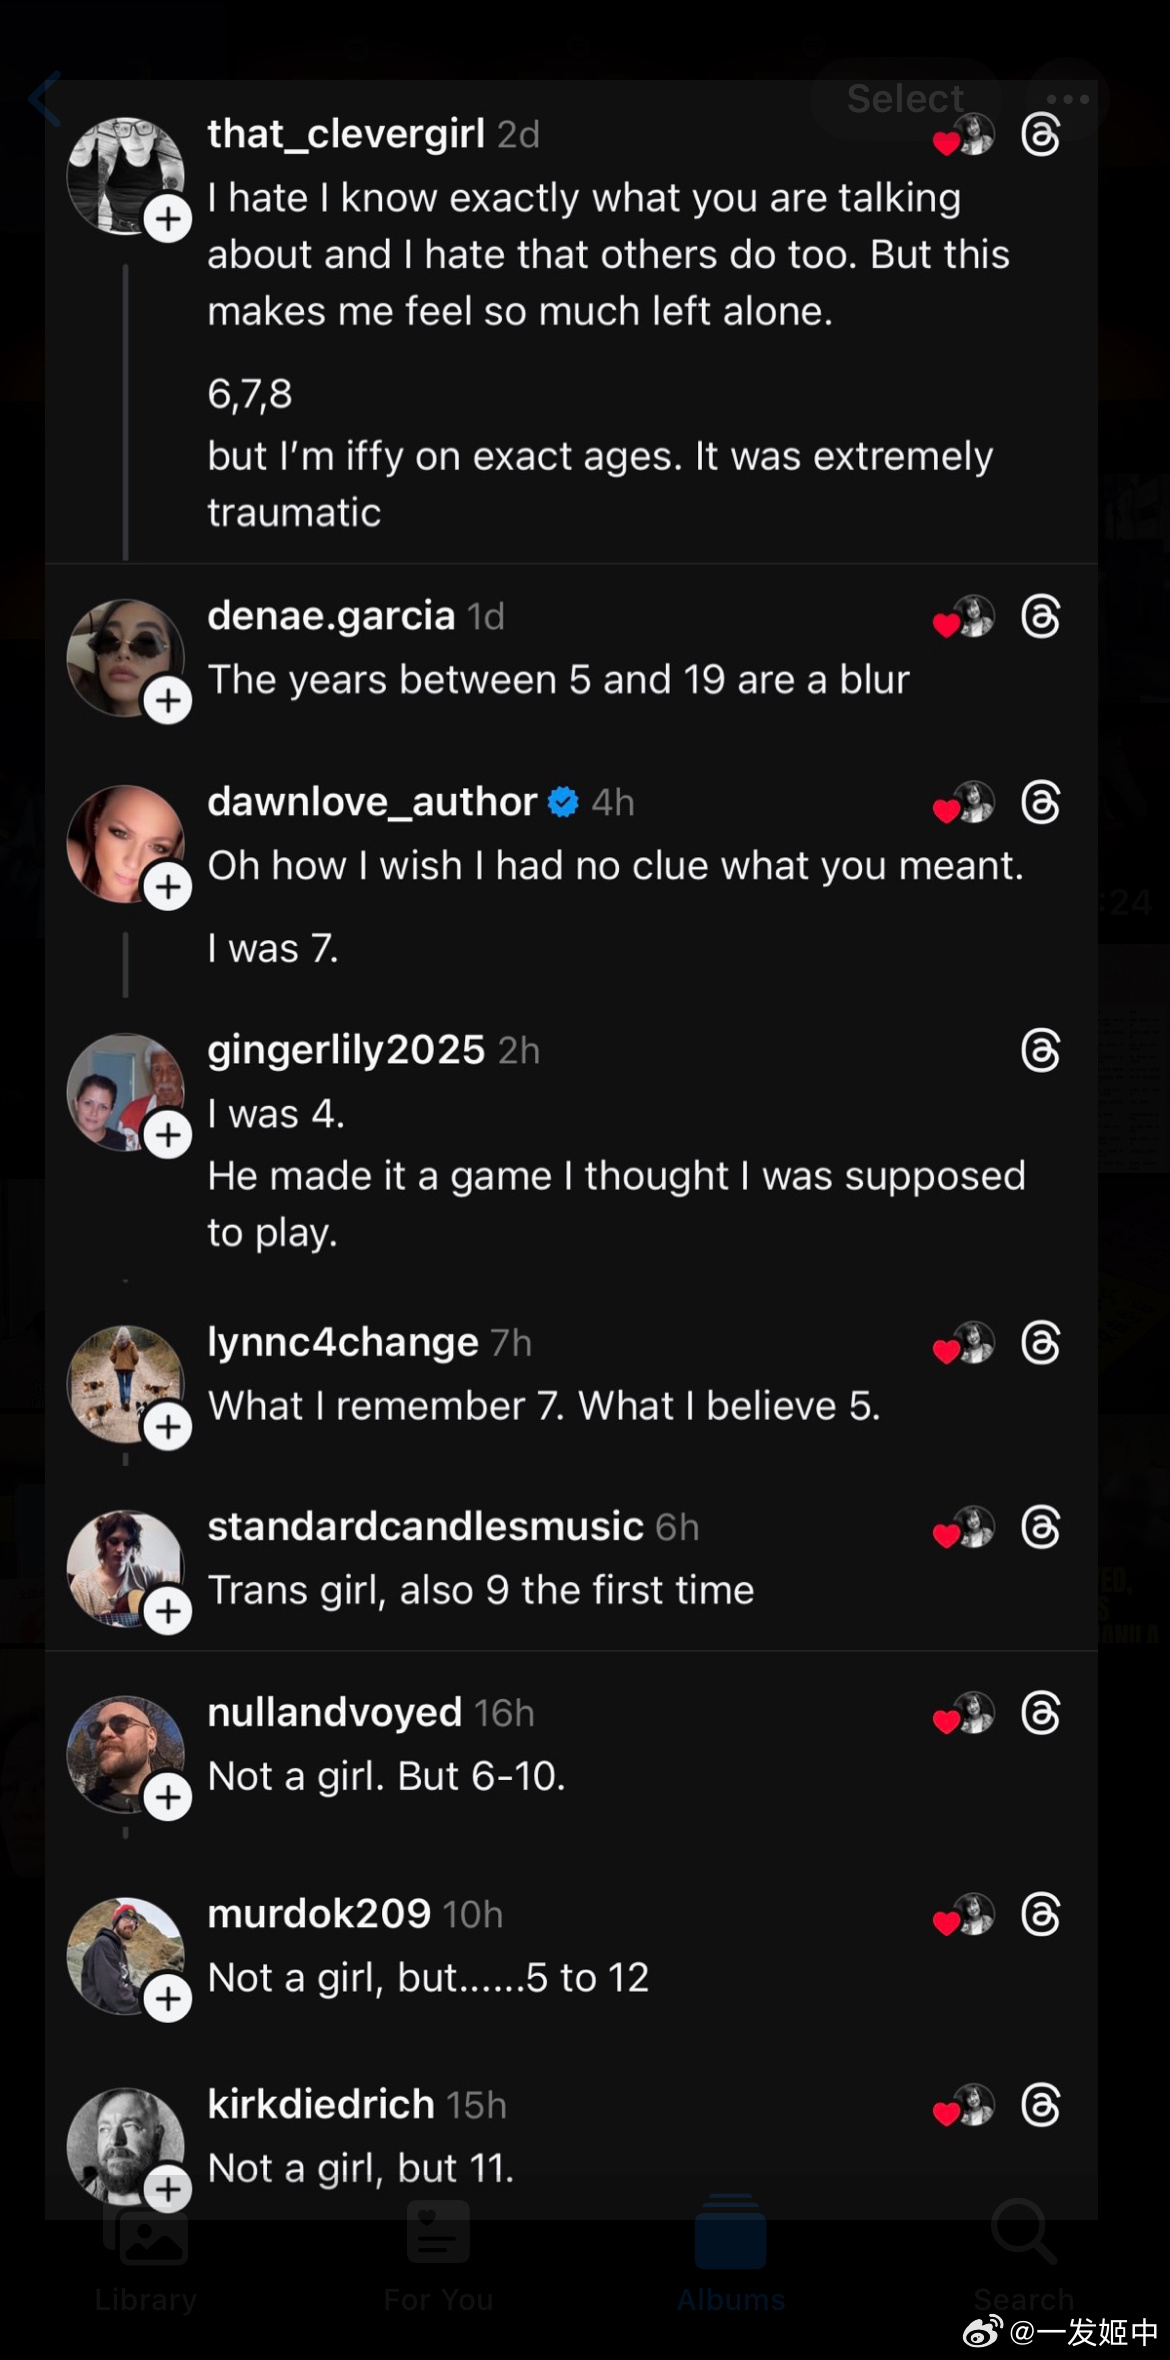The height and width of the screenshot is (2360, 1170).
Task: Tap the liked-by heart on dawnlove_author's reply
Action: [948, 809]
